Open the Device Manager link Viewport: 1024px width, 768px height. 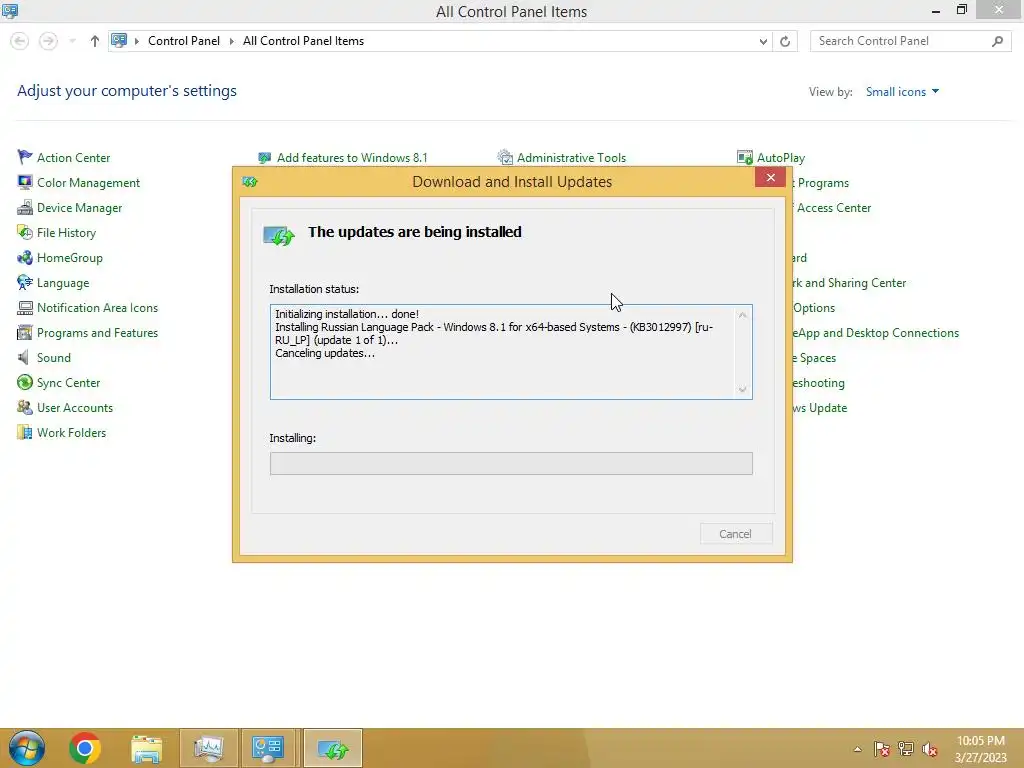79,208
